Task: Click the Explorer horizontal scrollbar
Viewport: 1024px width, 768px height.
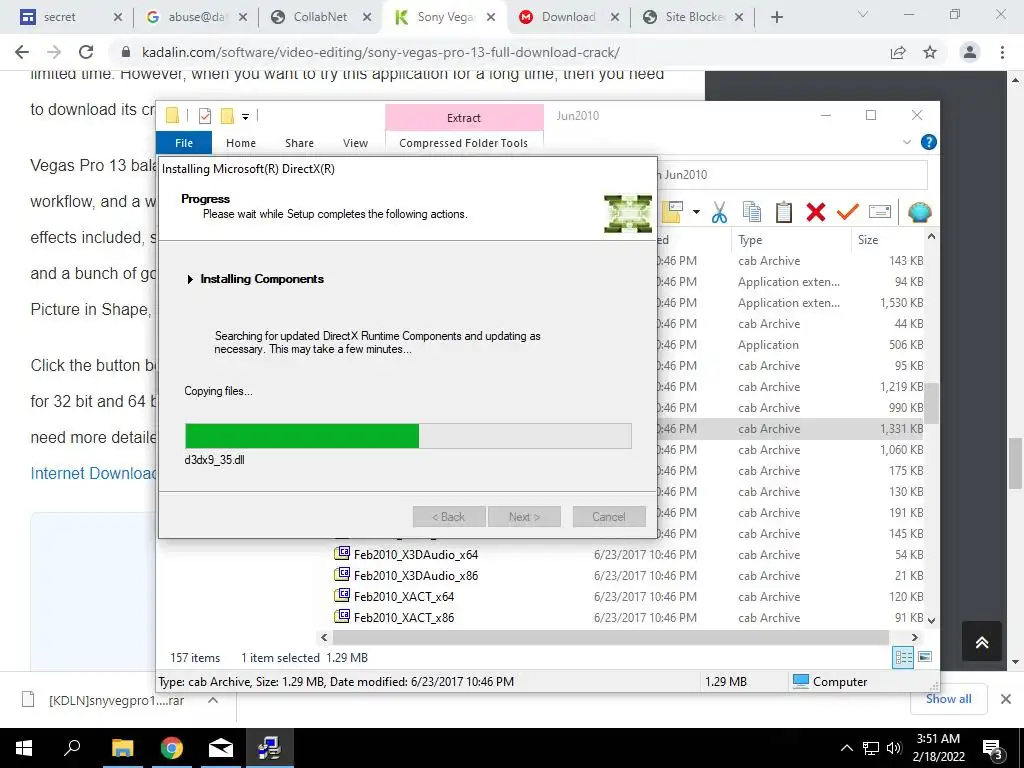Action: 611,637
